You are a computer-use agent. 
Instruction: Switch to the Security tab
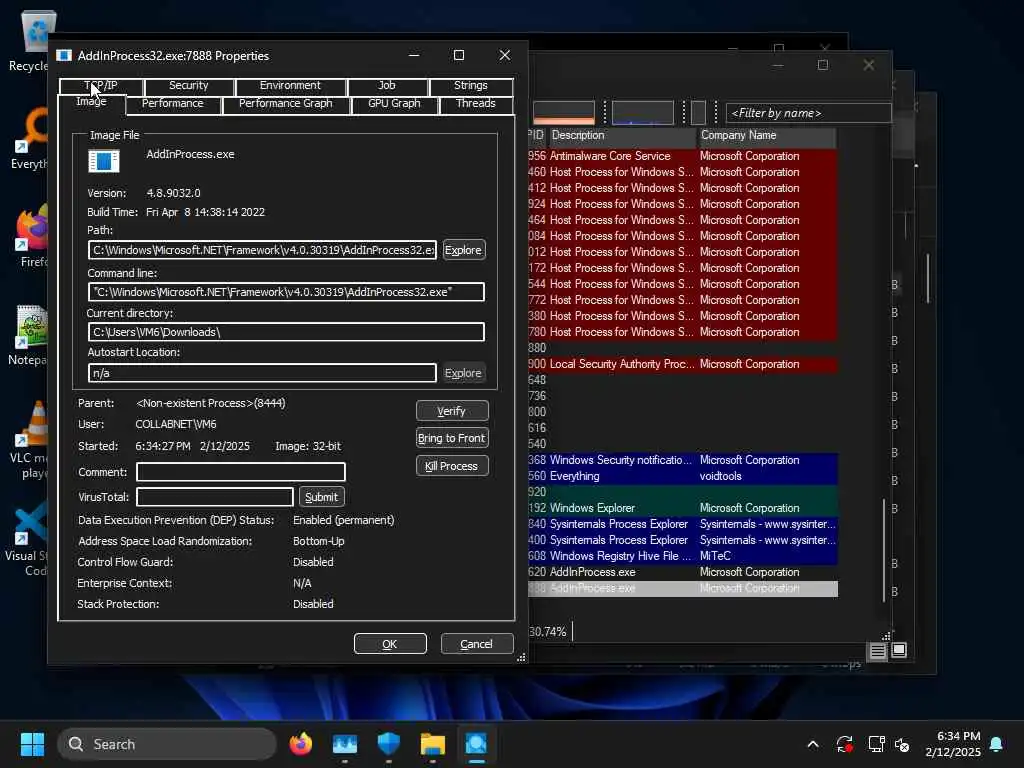click(189, 86)
